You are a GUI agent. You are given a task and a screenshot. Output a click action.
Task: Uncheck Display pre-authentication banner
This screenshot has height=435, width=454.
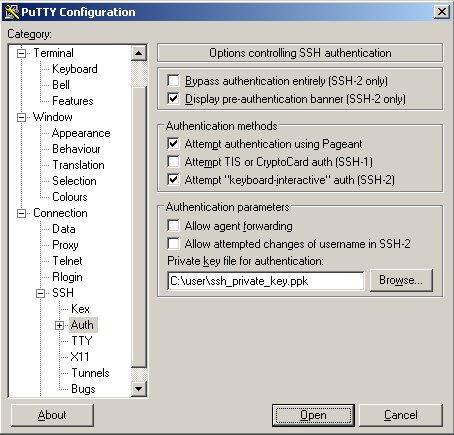[173, 99]
